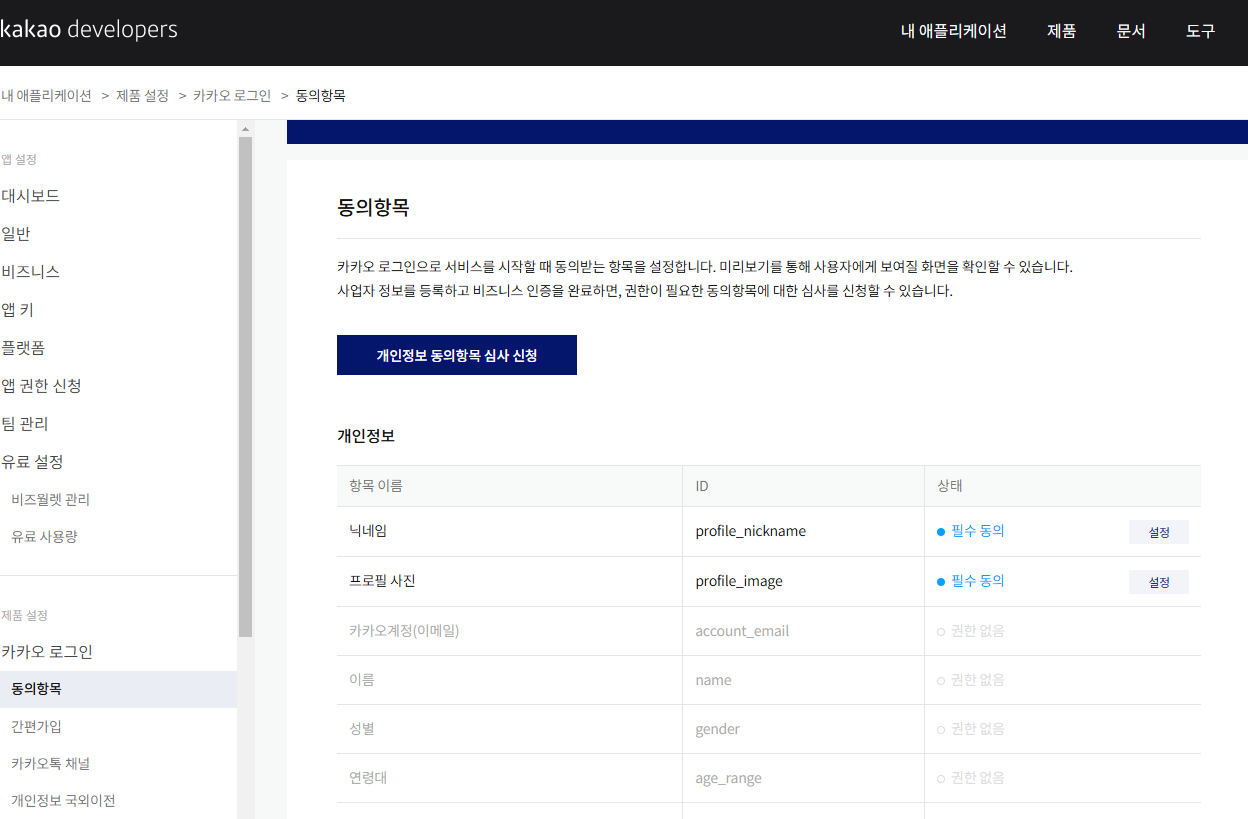Open 대시보드 in the sidebar
The width and height of the screenshot is (1248, 819).
tap(30, 196)
